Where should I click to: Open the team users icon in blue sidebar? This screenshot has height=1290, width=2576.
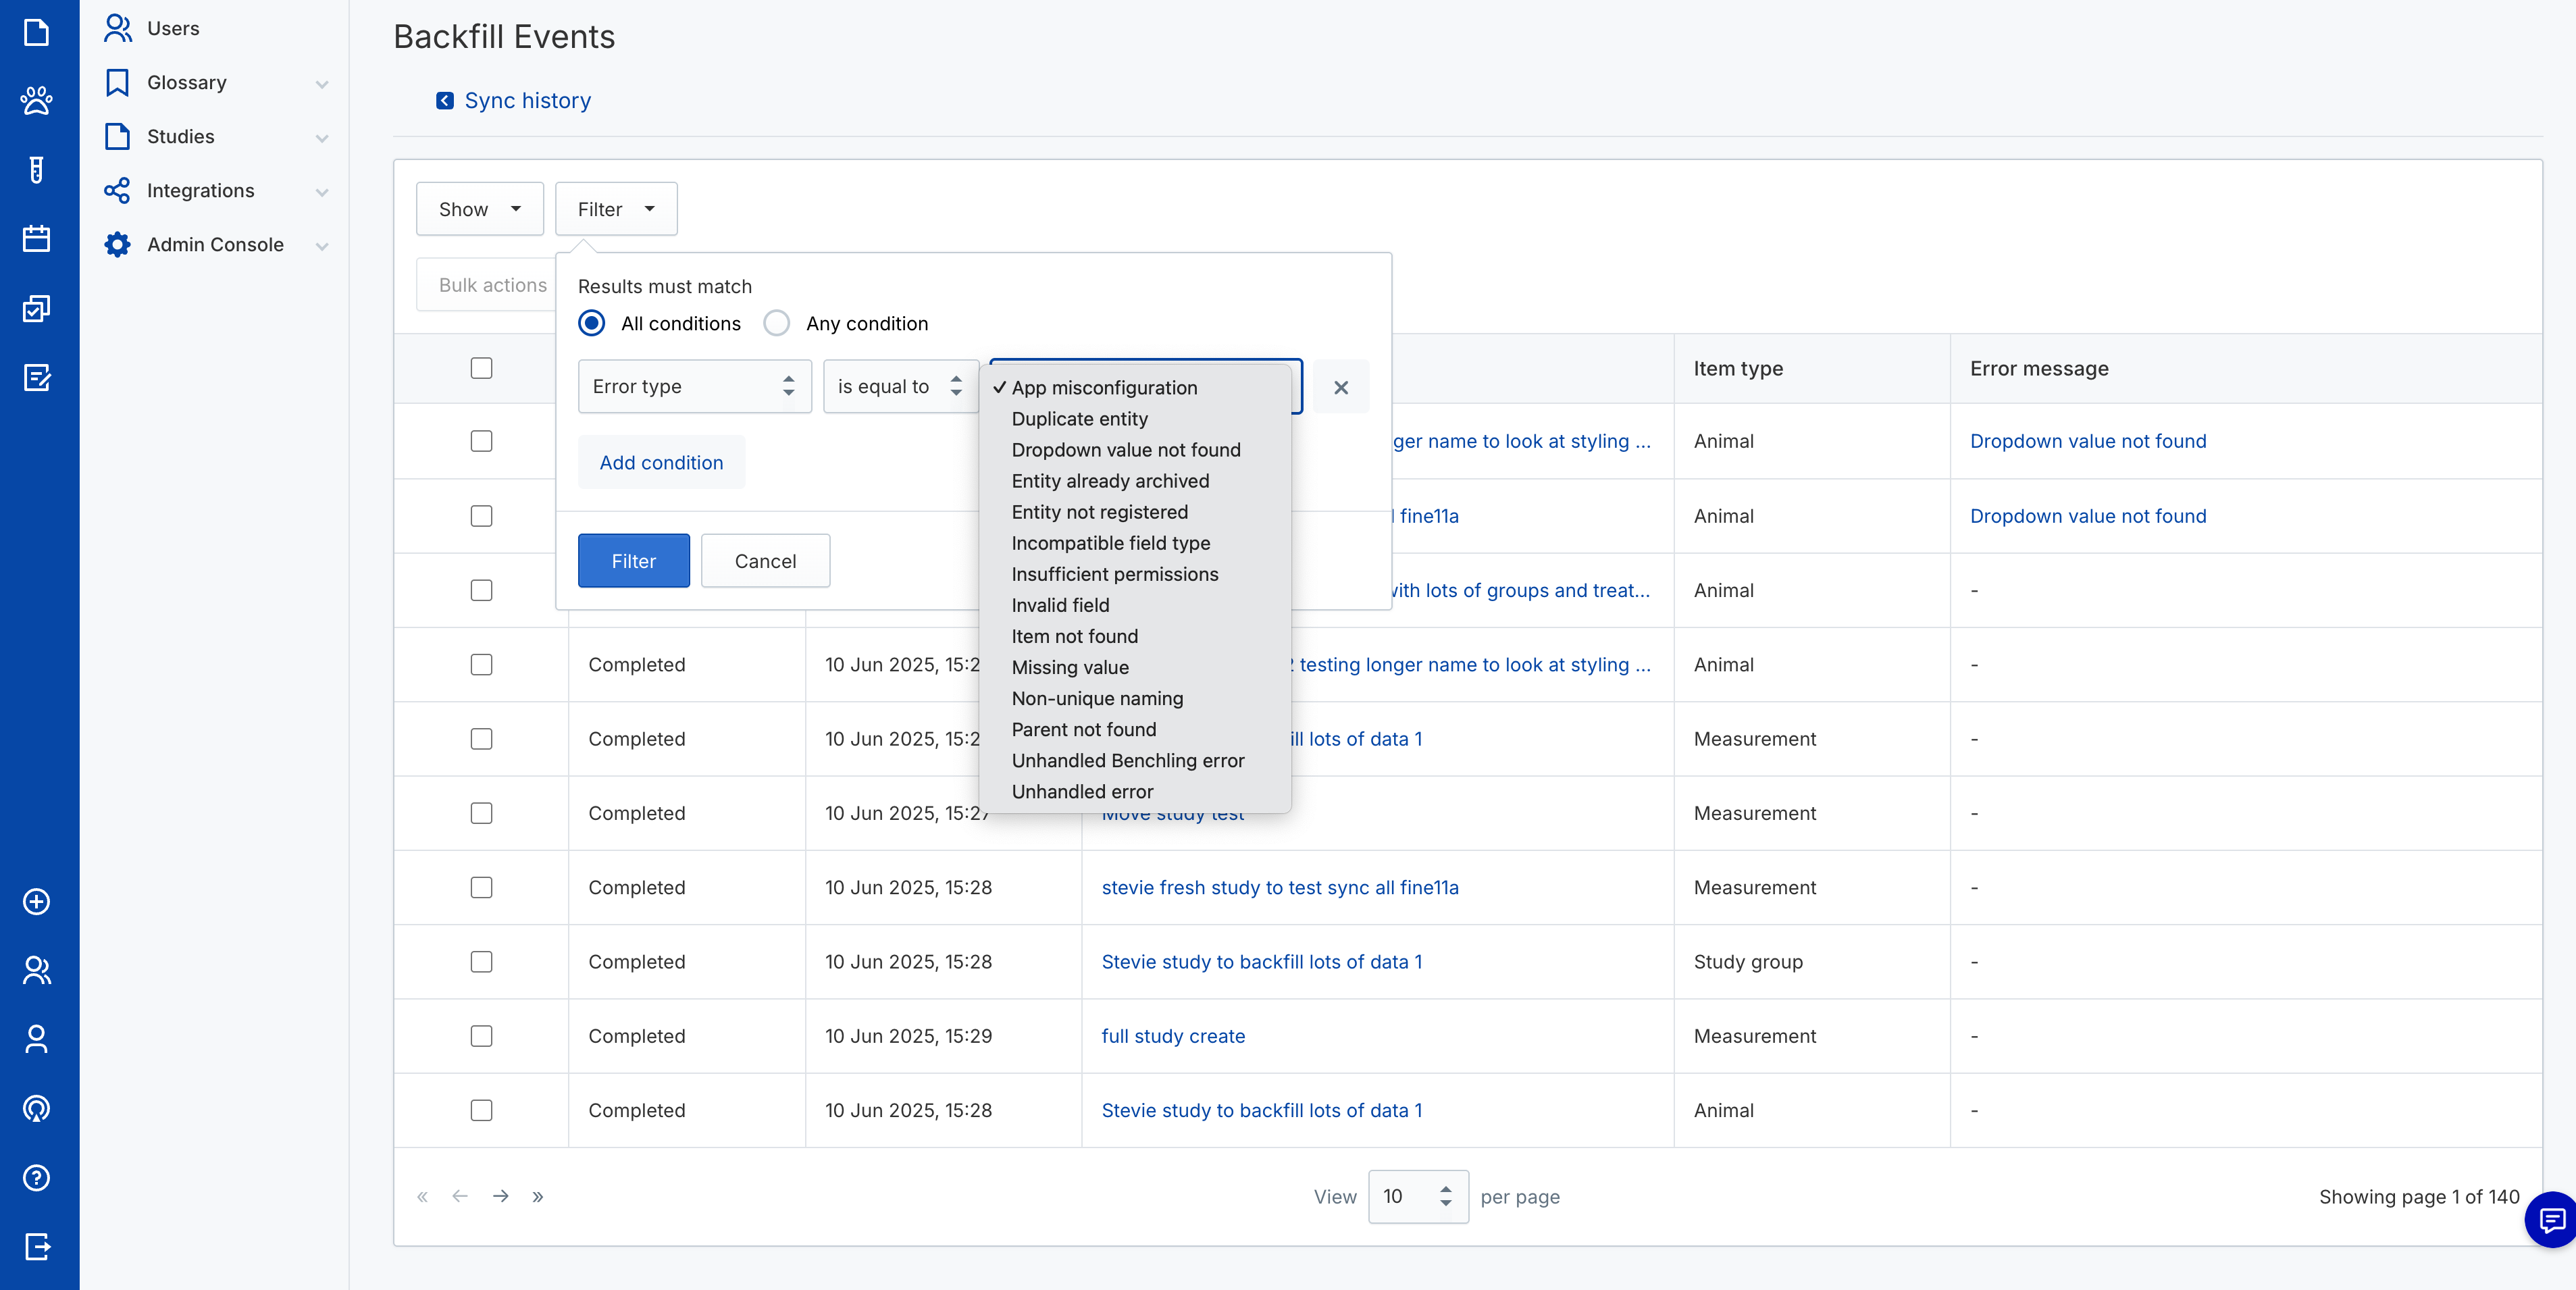pos(36,970)
